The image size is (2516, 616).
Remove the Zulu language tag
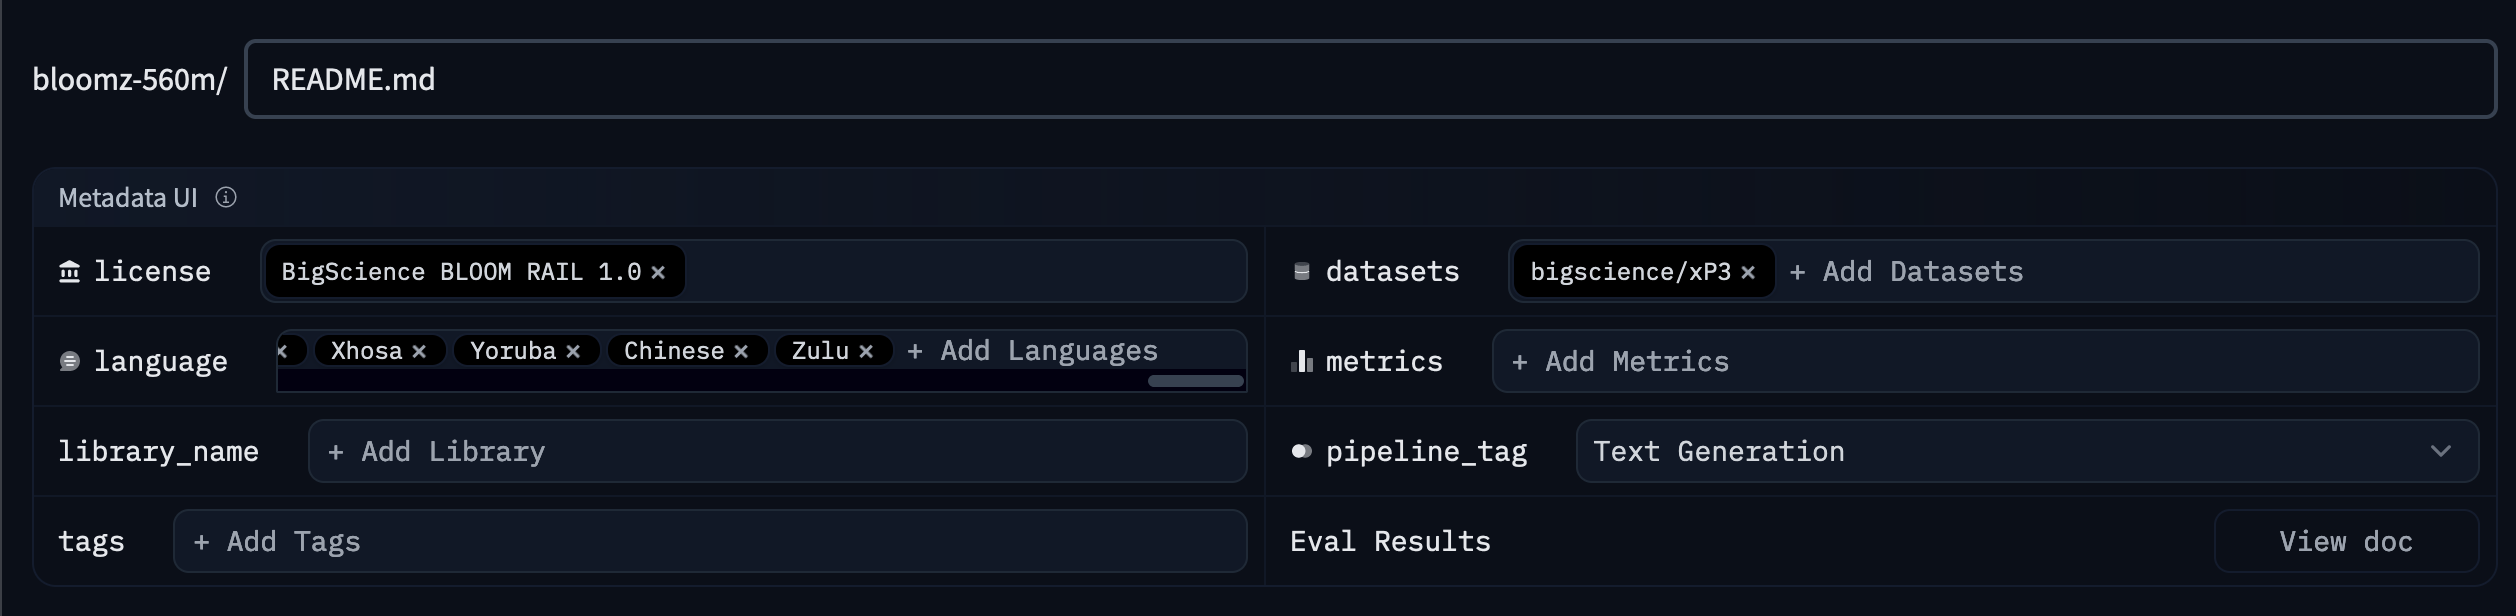pos(866,351)
